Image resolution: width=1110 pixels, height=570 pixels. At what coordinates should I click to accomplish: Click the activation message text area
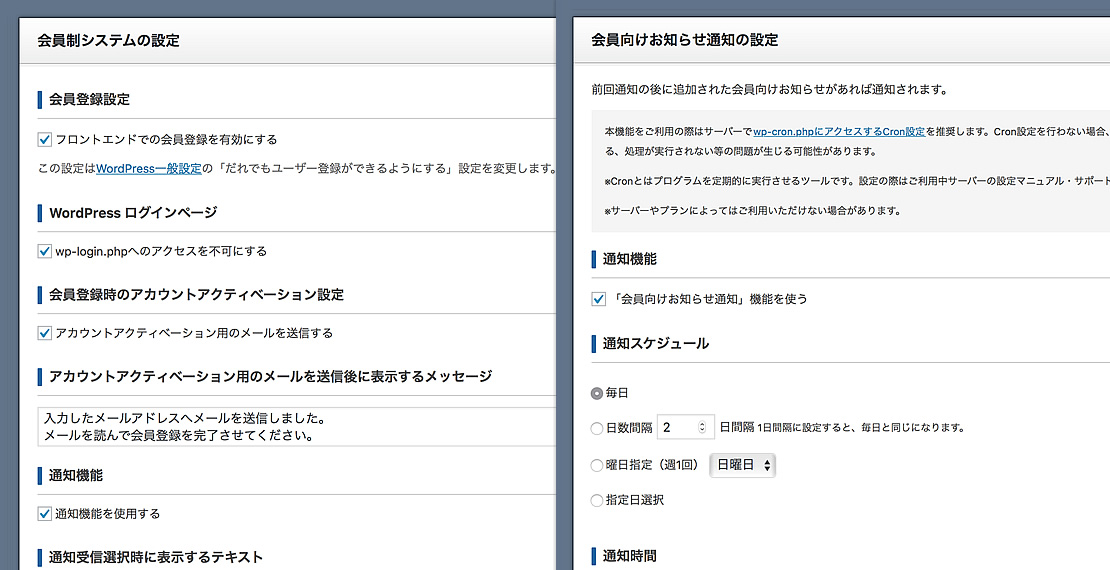[x=296, y=426]
